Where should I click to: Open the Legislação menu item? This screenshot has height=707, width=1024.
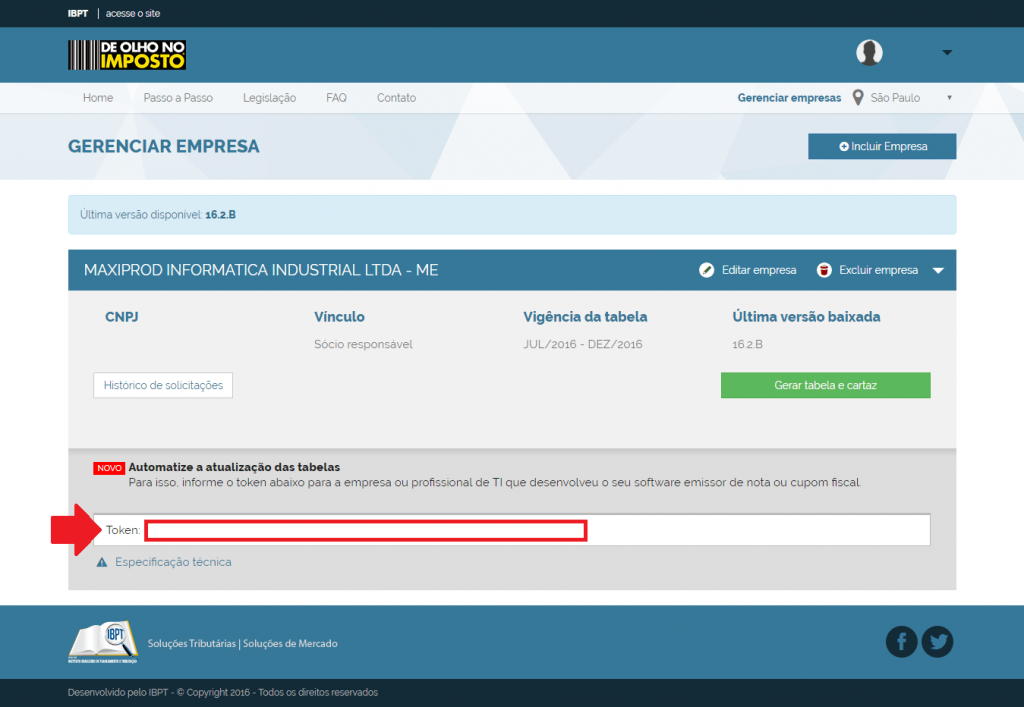pyautogui.click(x=270, y=98)
